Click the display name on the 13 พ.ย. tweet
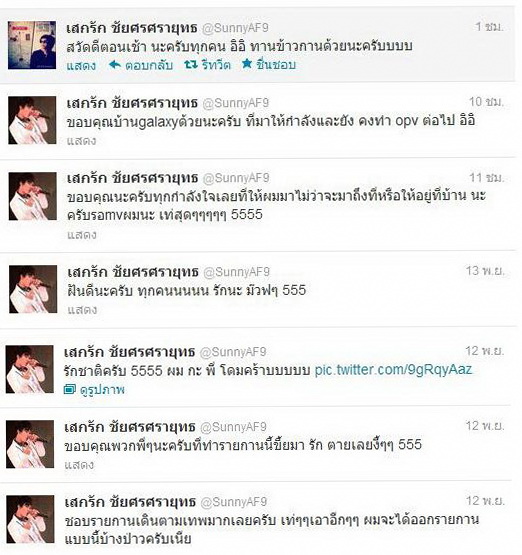522x555 pixels. click(x=133, y=272)
